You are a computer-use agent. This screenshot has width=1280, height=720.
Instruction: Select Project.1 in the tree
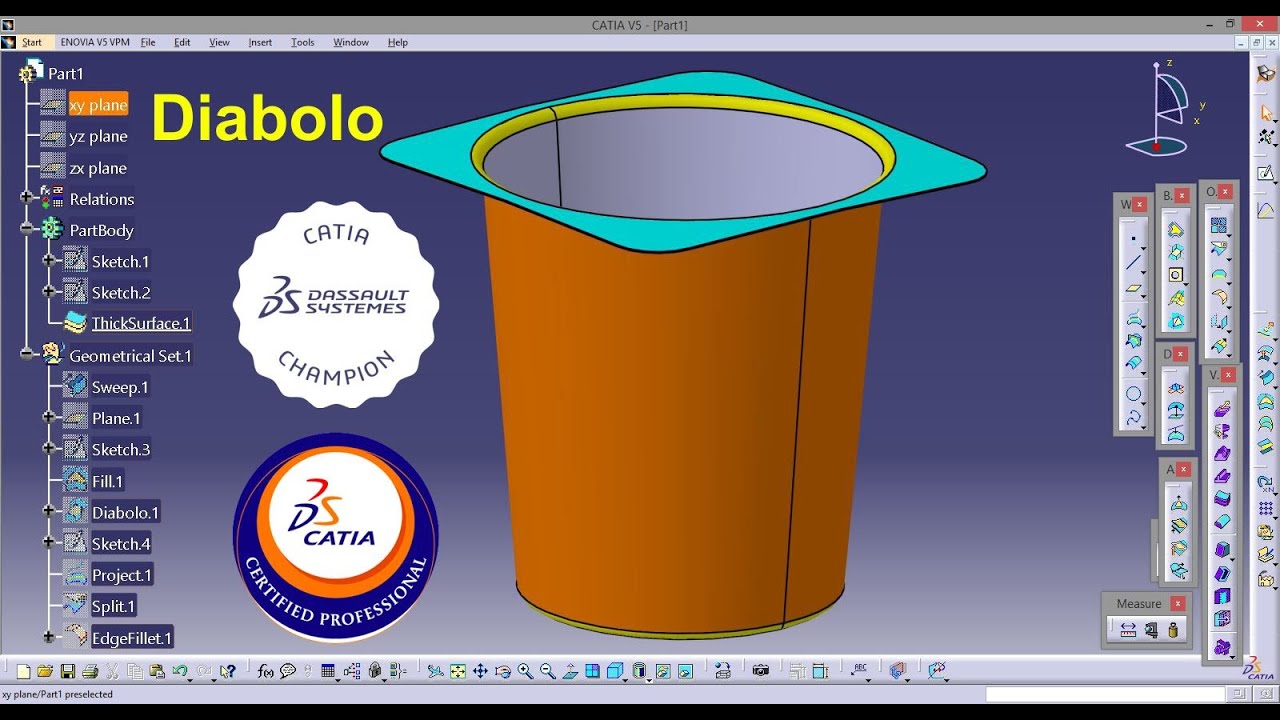[x=122, y=575]
